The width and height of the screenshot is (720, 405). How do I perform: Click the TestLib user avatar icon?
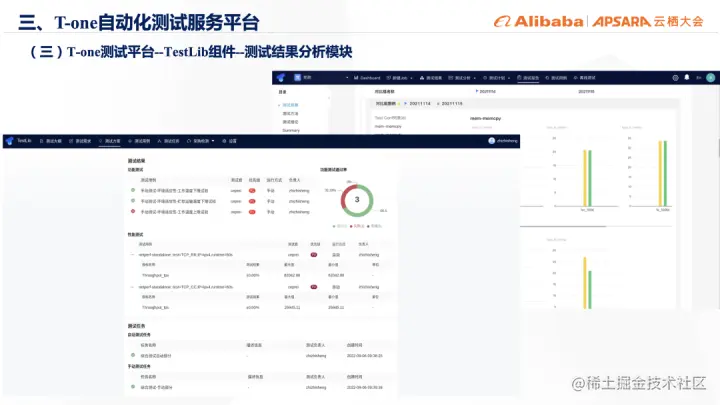pyautogui.click(x=491, y=141)
